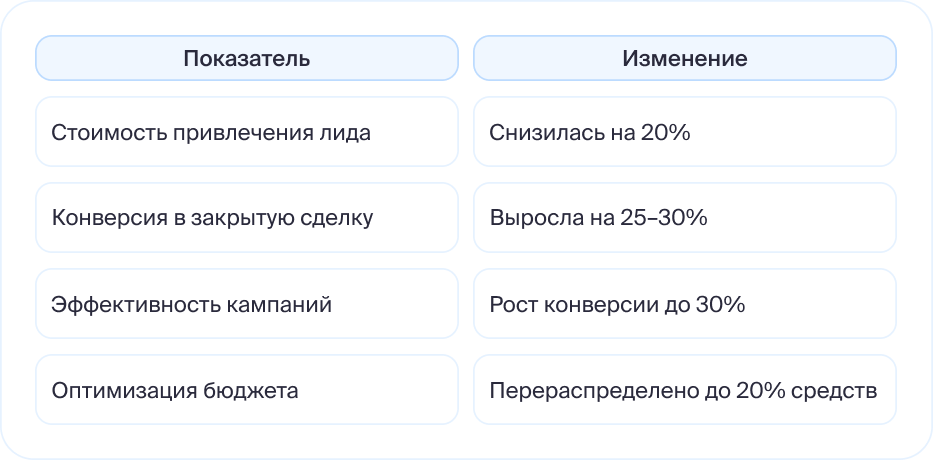The height and width of the screenshot is (460, 933).
Task: Click the 25–30% value text
Action: [x=671, y=218]
